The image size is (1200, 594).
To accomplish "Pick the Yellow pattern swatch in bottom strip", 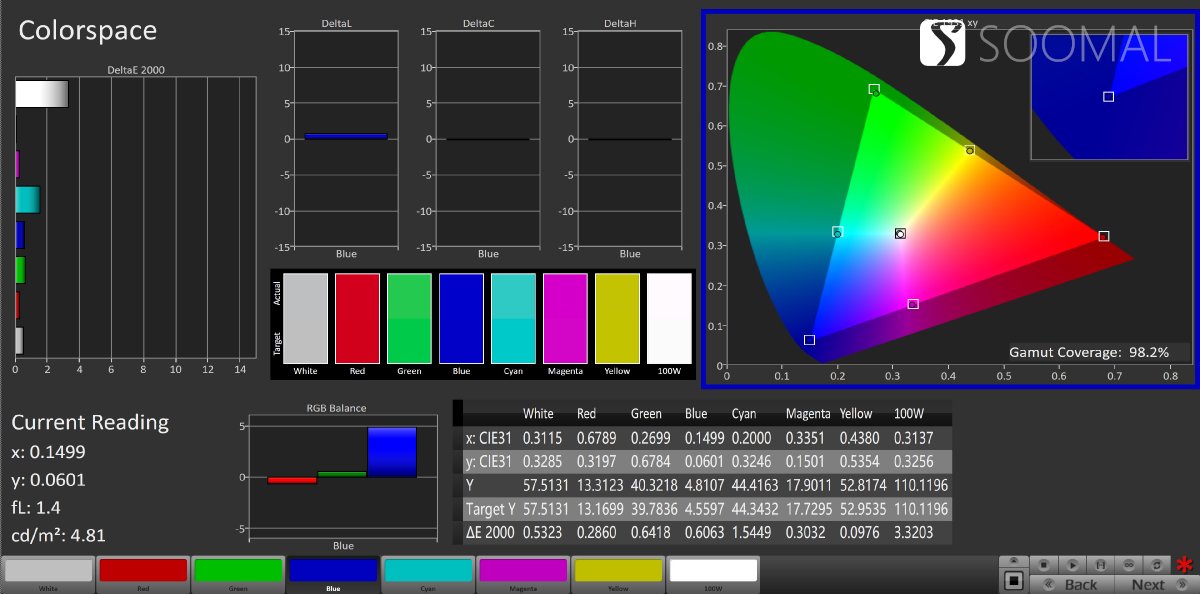I will [x=616, y=571].
